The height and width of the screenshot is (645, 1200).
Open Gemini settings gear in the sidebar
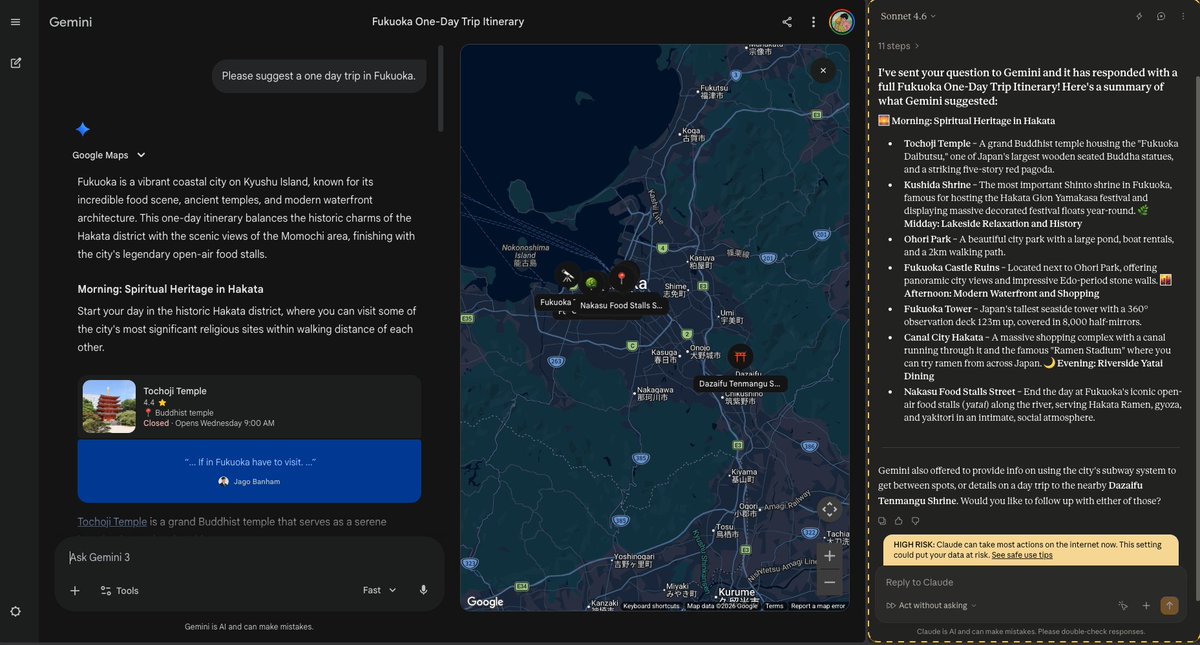tap(15, 611)
